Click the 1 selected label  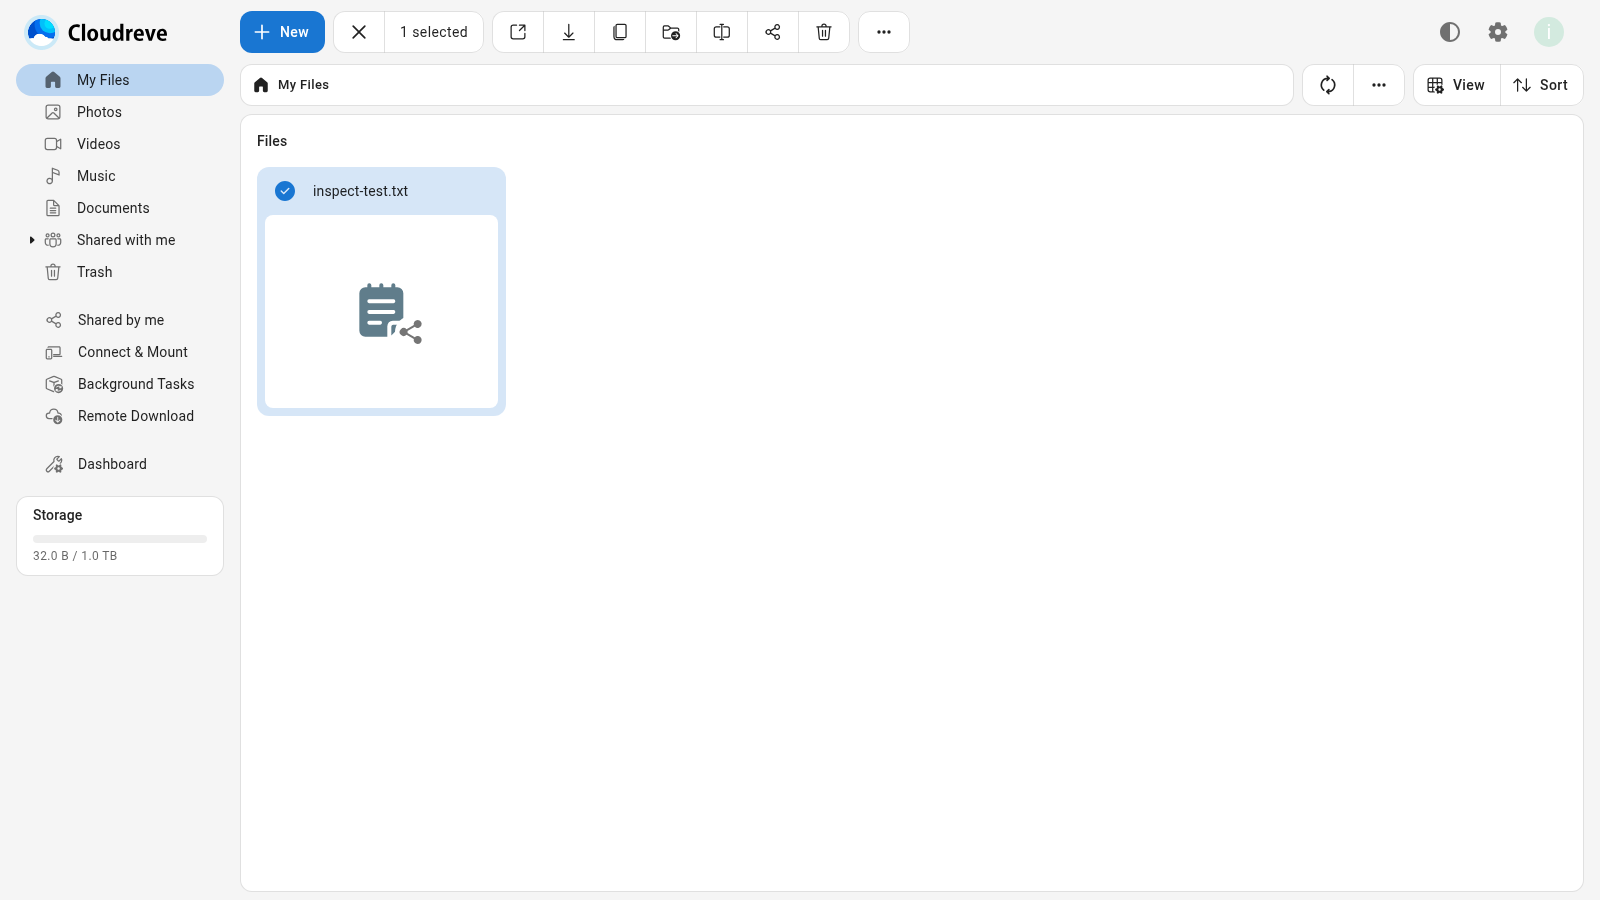pyautogui.click(x=434, y=32)
